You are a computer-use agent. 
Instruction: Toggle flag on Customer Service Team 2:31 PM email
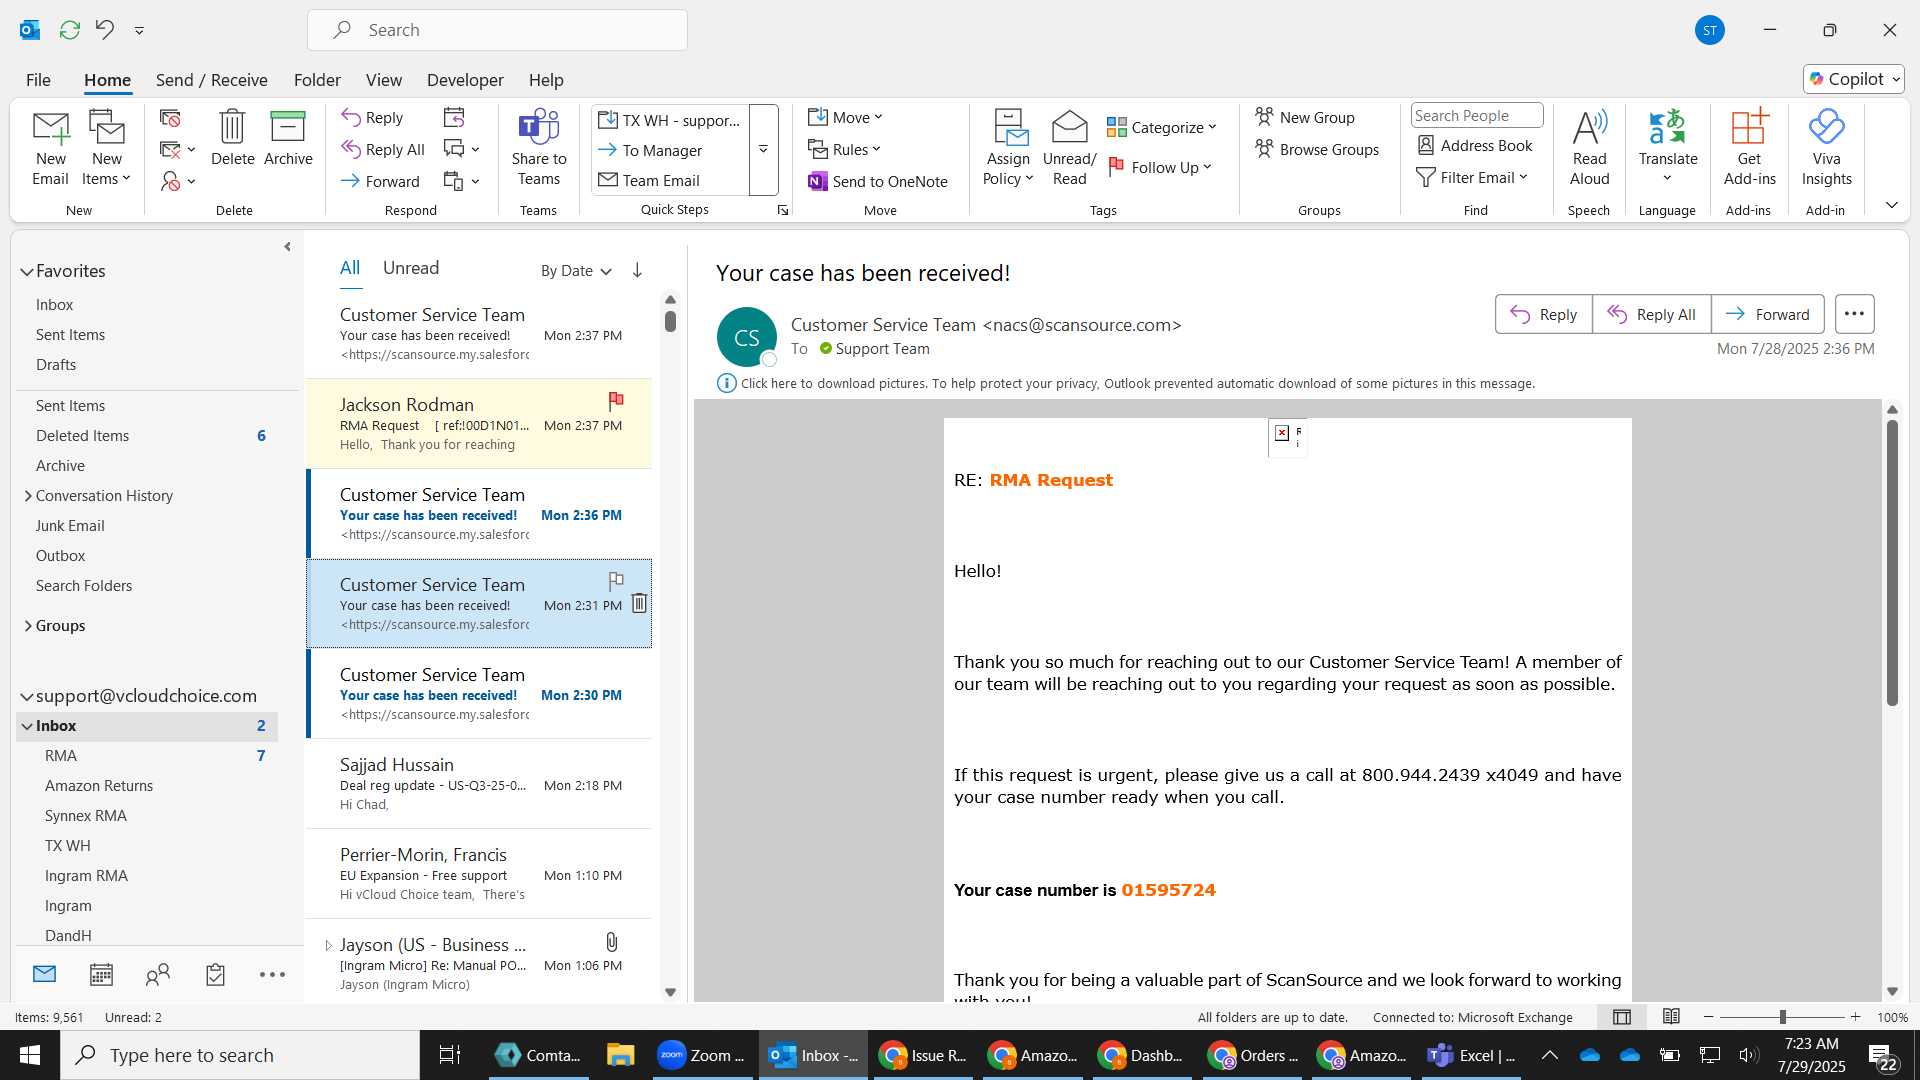coord(616,580)
